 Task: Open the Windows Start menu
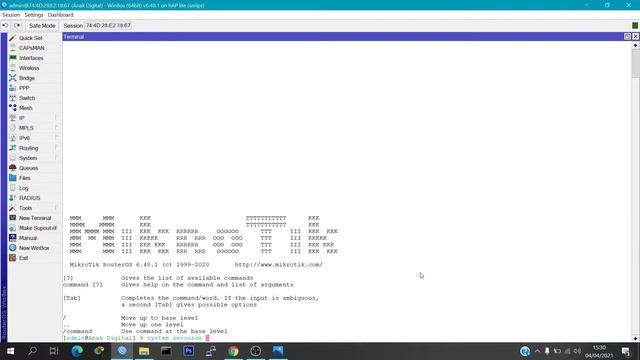pyautogui.click(x=10, y=351)
